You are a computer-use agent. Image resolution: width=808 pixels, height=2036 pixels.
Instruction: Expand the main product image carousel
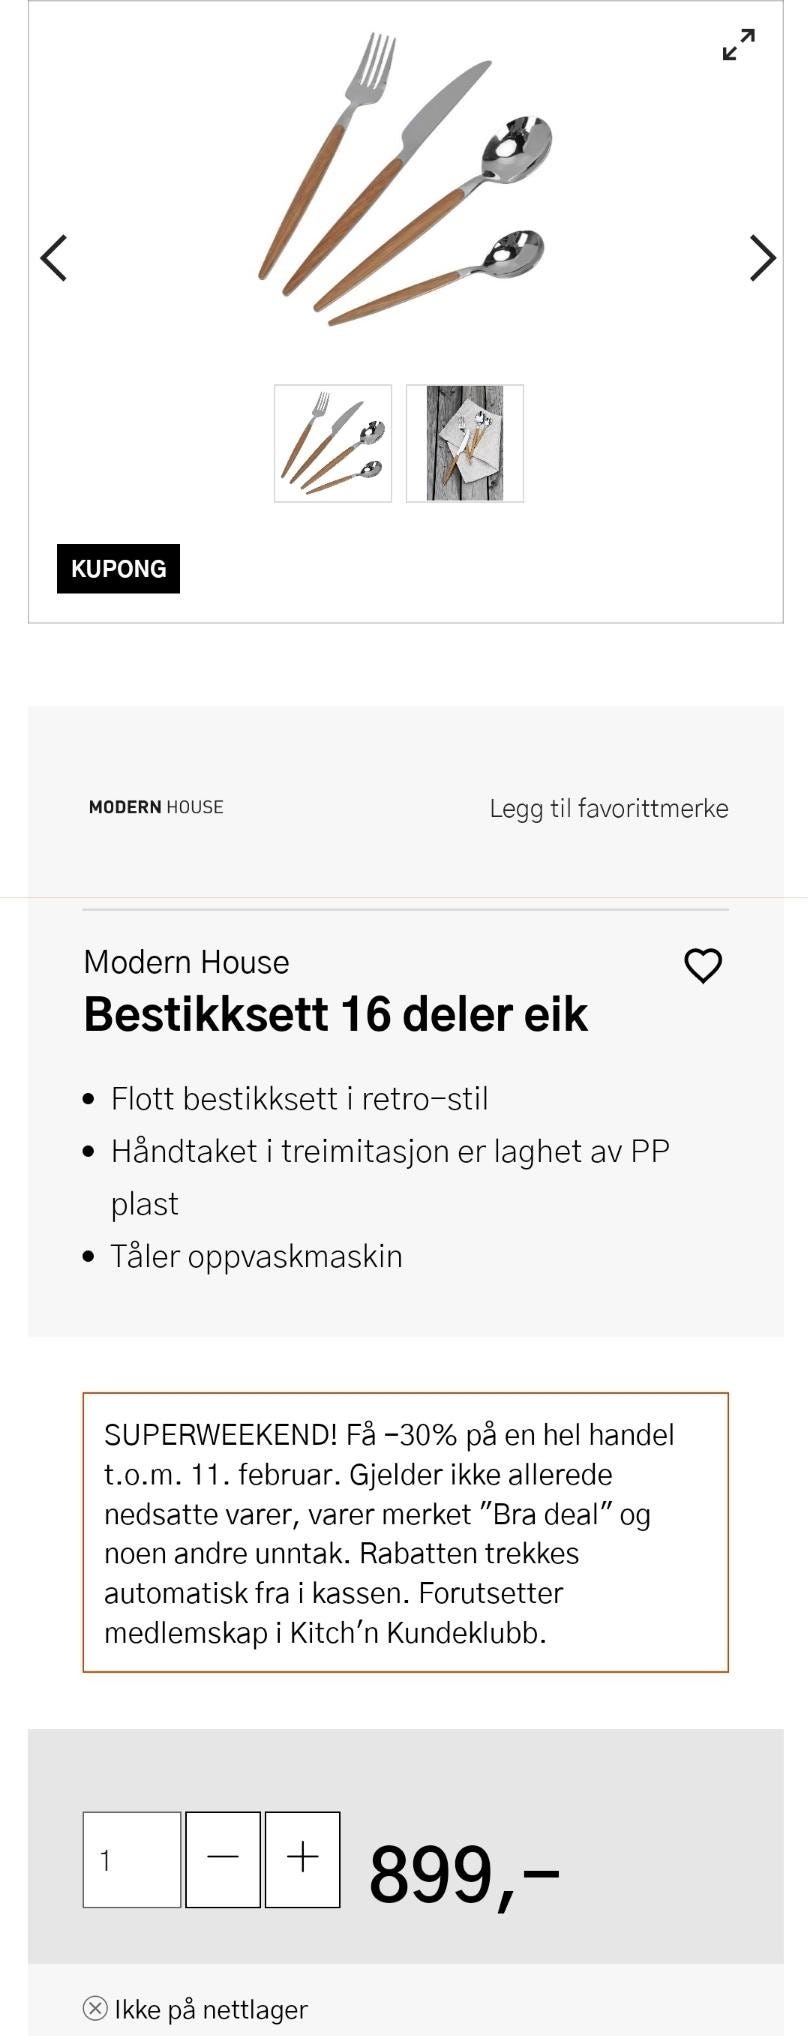tap(740, 44)
